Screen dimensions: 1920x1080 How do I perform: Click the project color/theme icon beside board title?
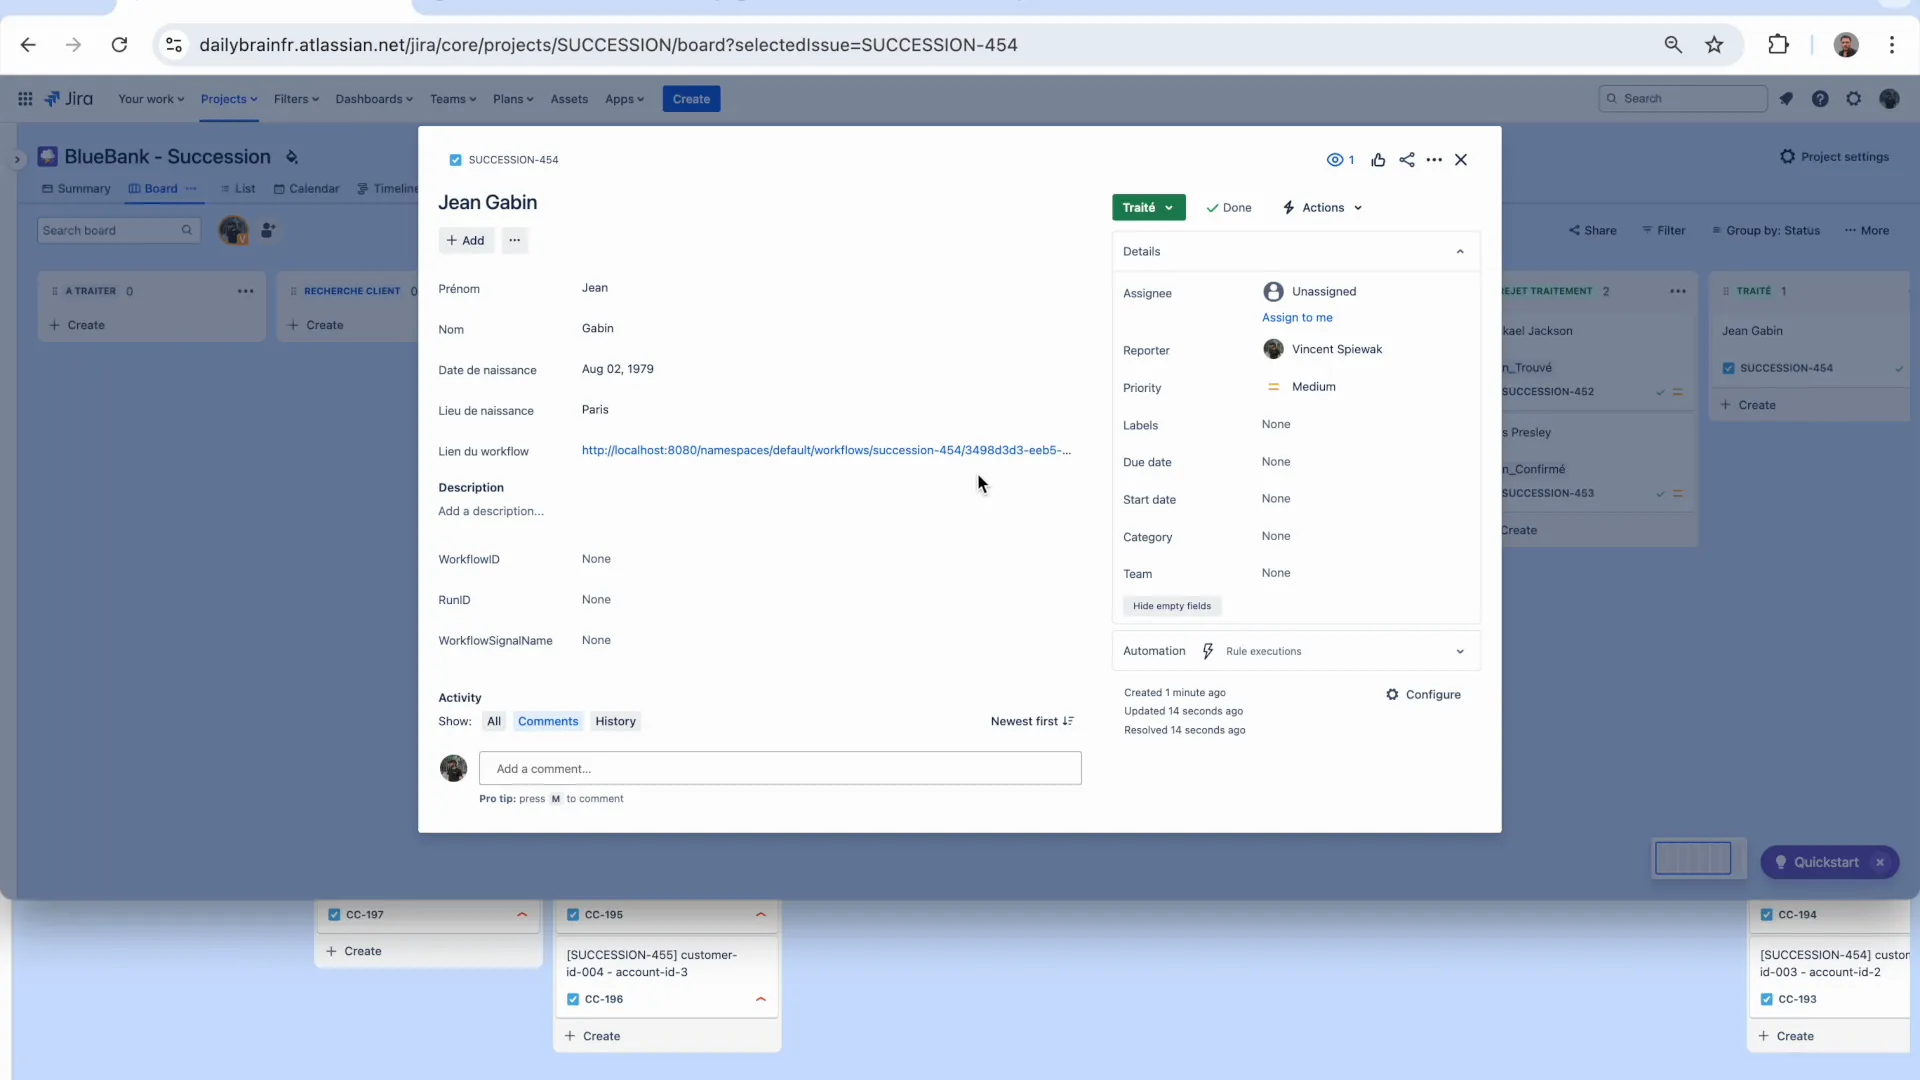click(292, 157)
